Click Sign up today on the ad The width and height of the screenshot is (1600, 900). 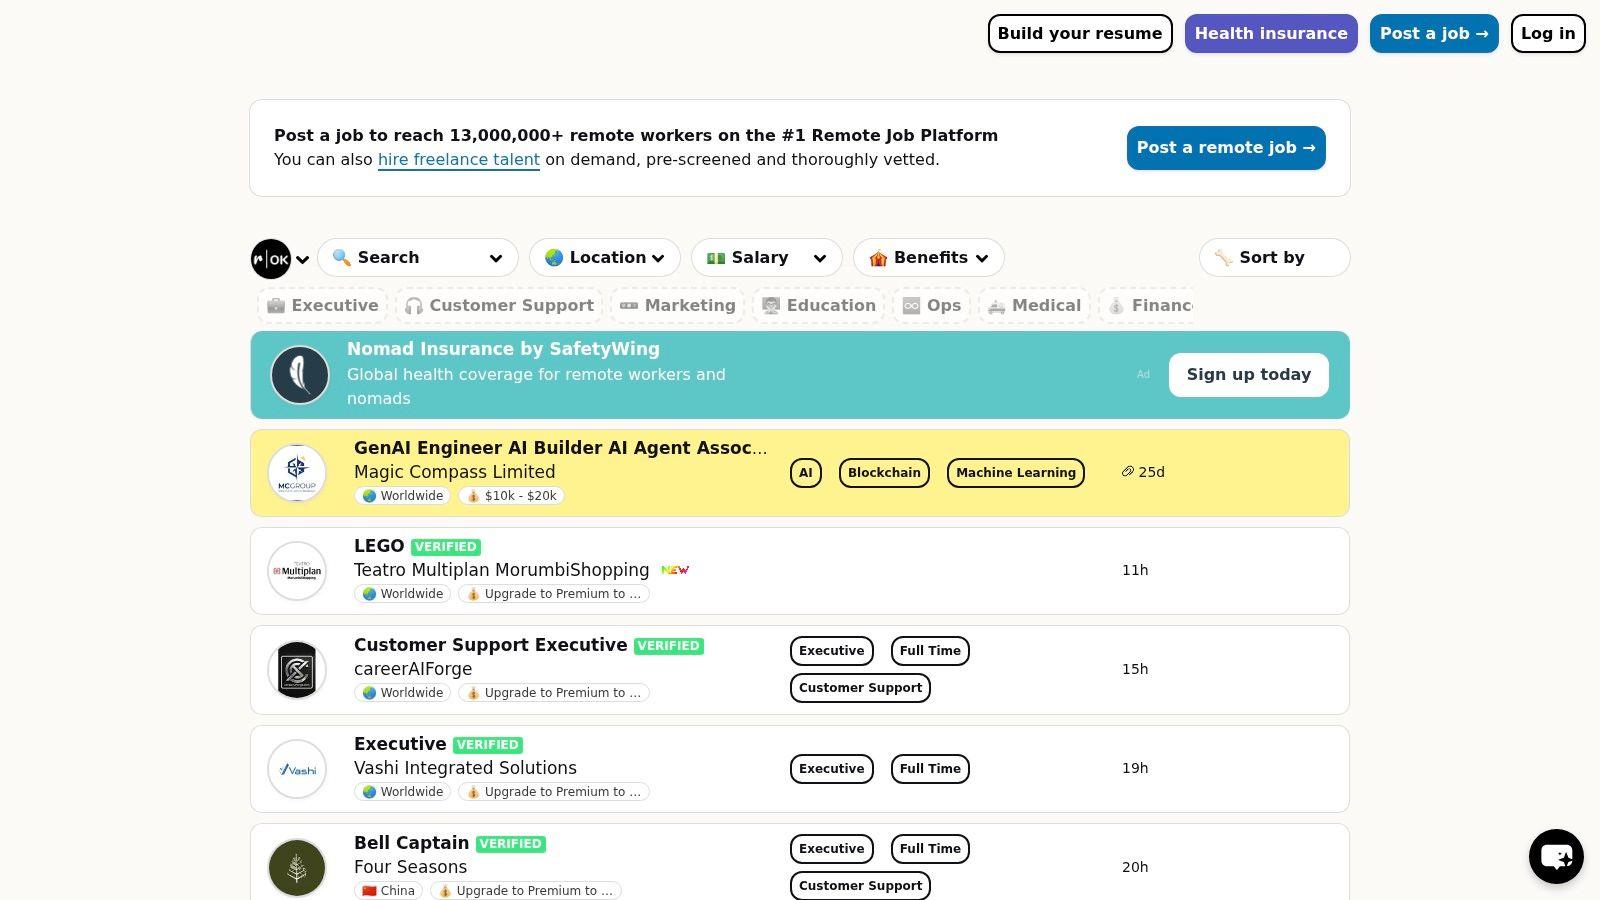1249,375
